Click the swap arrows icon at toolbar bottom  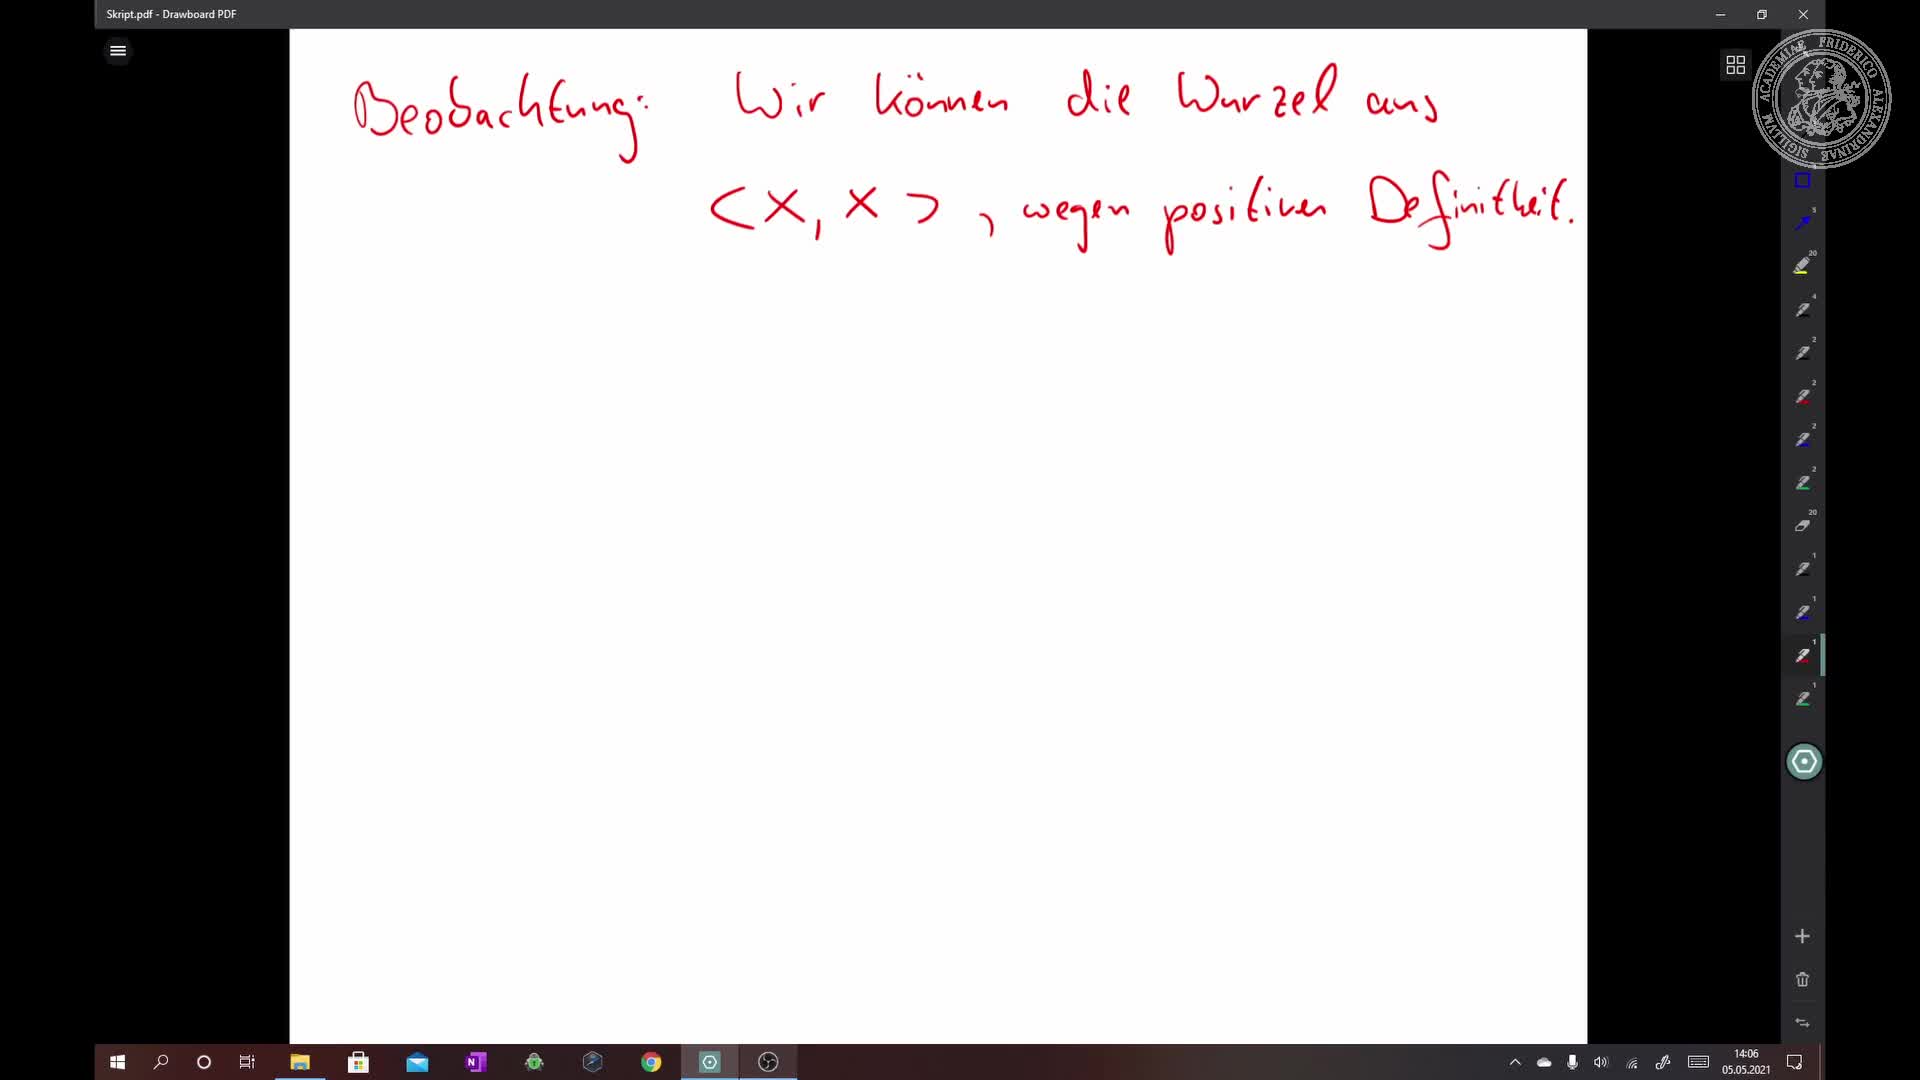(x=1802, y=1023)
